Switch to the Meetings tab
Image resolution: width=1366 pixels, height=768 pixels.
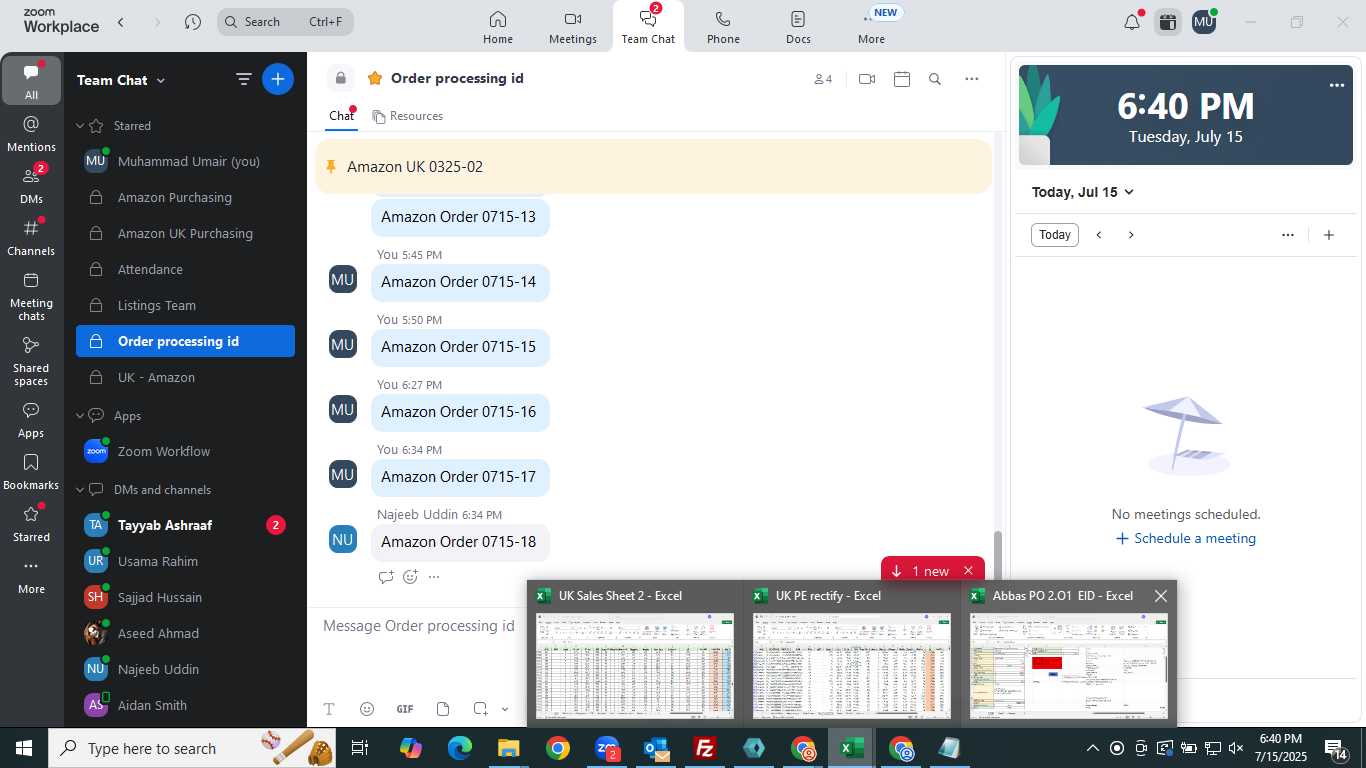573,27
